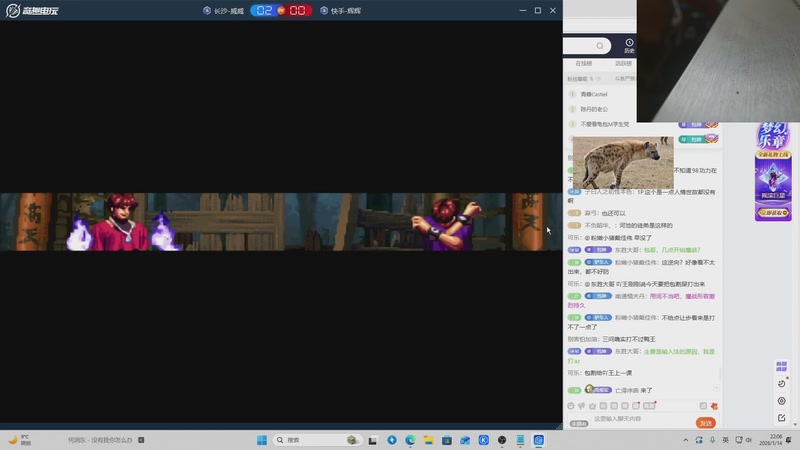Viewport: 800px width, 450px height.
Task: Click the scroll-down arrow at panel bottom
Action: pyautogui.click(x=795, y=424)
